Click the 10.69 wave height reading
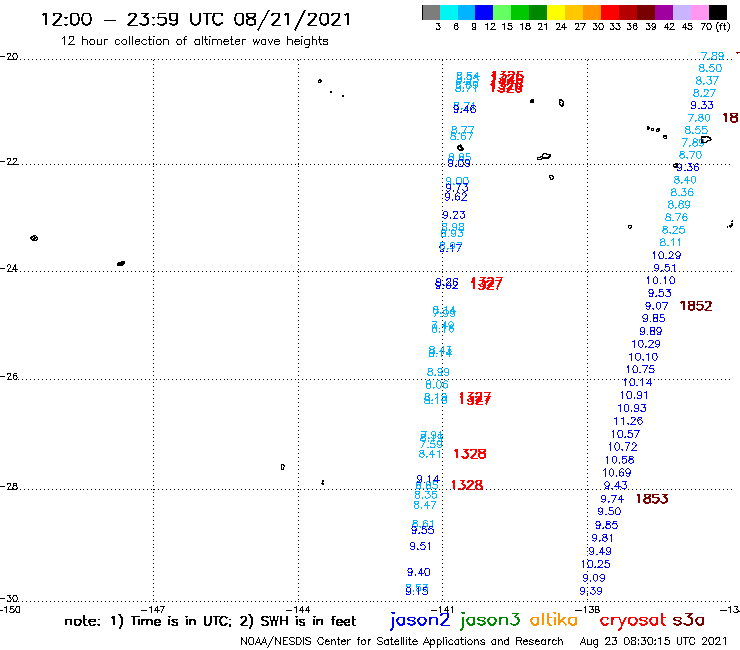 pos(616,473)
